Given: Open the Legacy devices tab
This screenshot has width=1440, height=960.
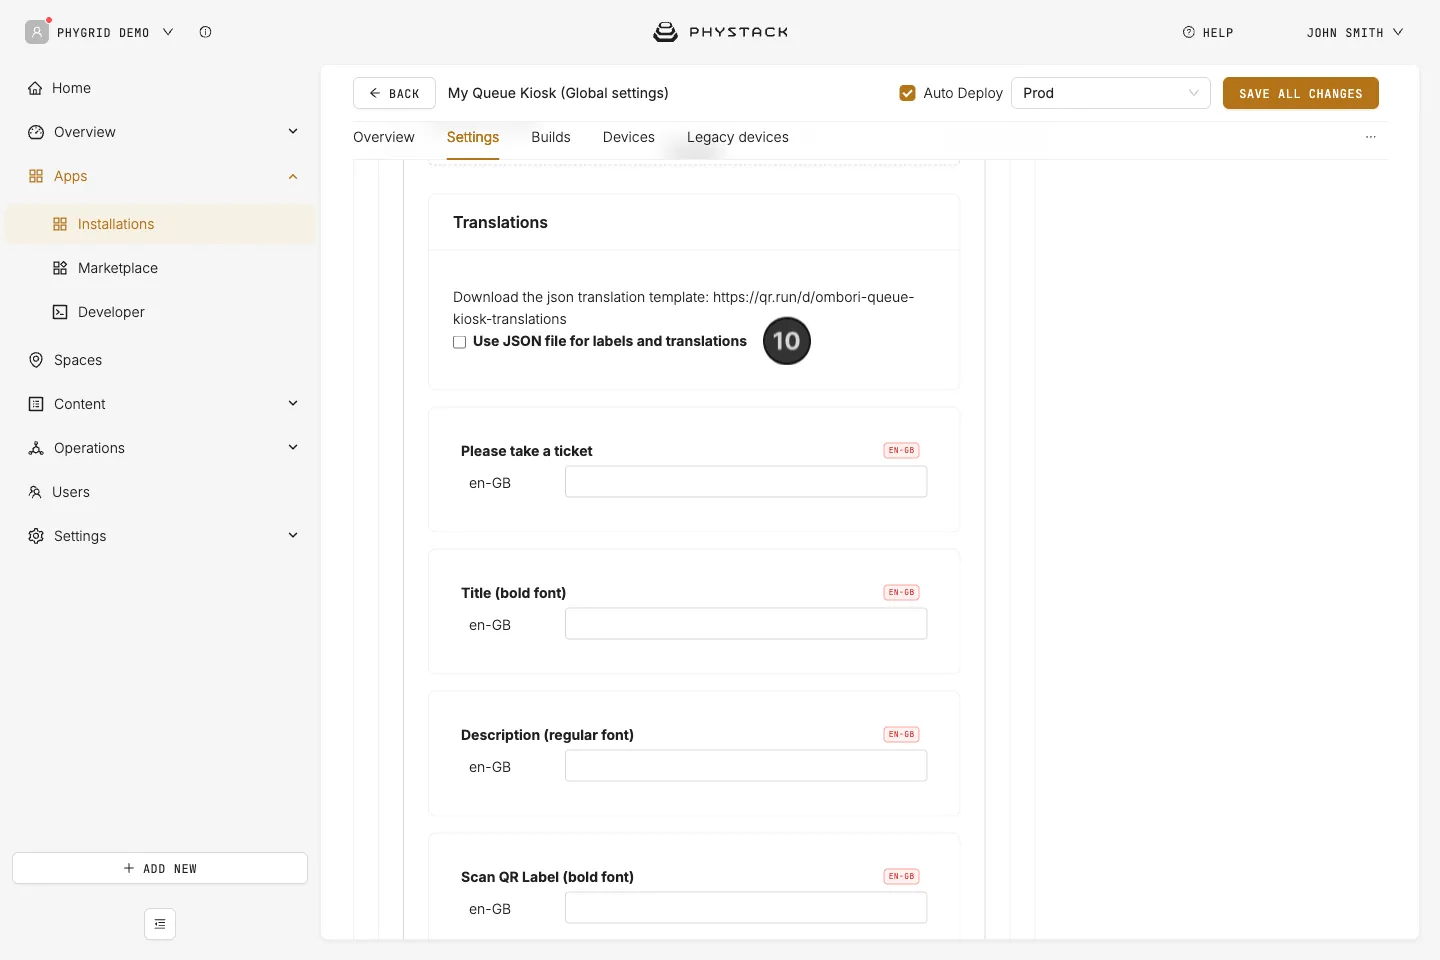Looking at the screenshot, I should pyautogui.click(x=738, y=137).
